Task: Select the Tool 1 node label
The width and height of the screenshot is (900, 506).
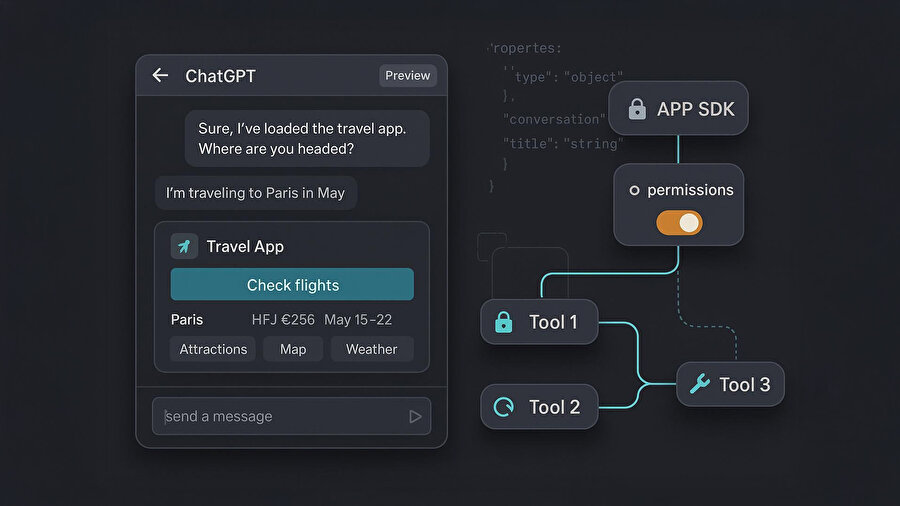Action: tap(553, 322)
